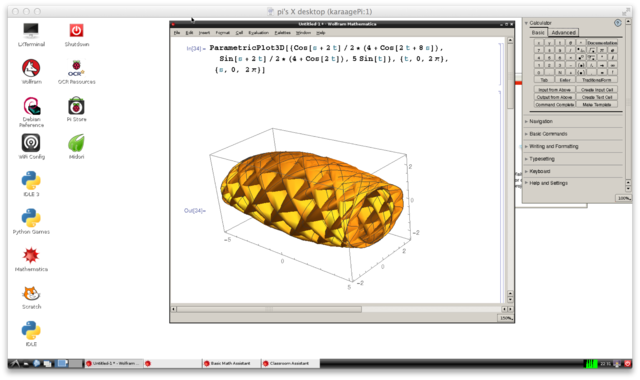
Task: Open the Help menu in Mathematica
Action: click(321, 33)
